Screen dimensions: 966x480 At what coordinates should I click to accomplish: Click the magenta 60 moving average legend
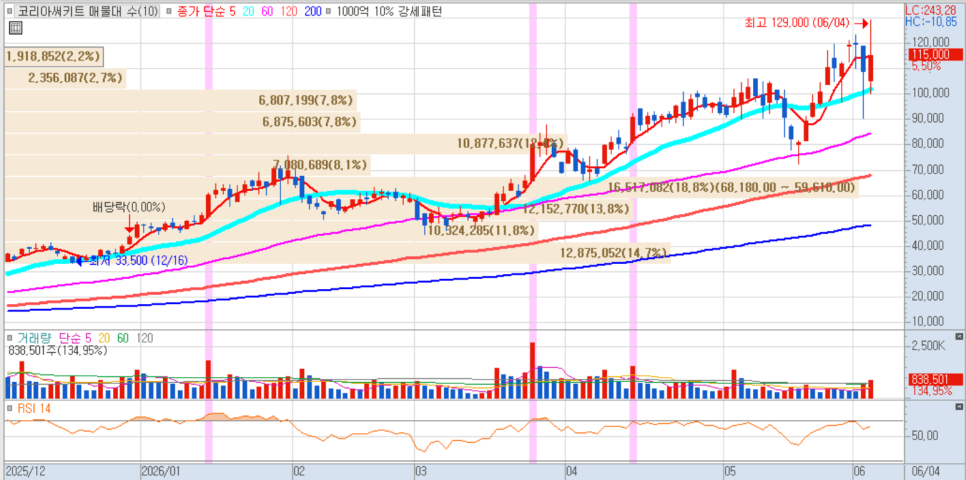coord(268,11)
